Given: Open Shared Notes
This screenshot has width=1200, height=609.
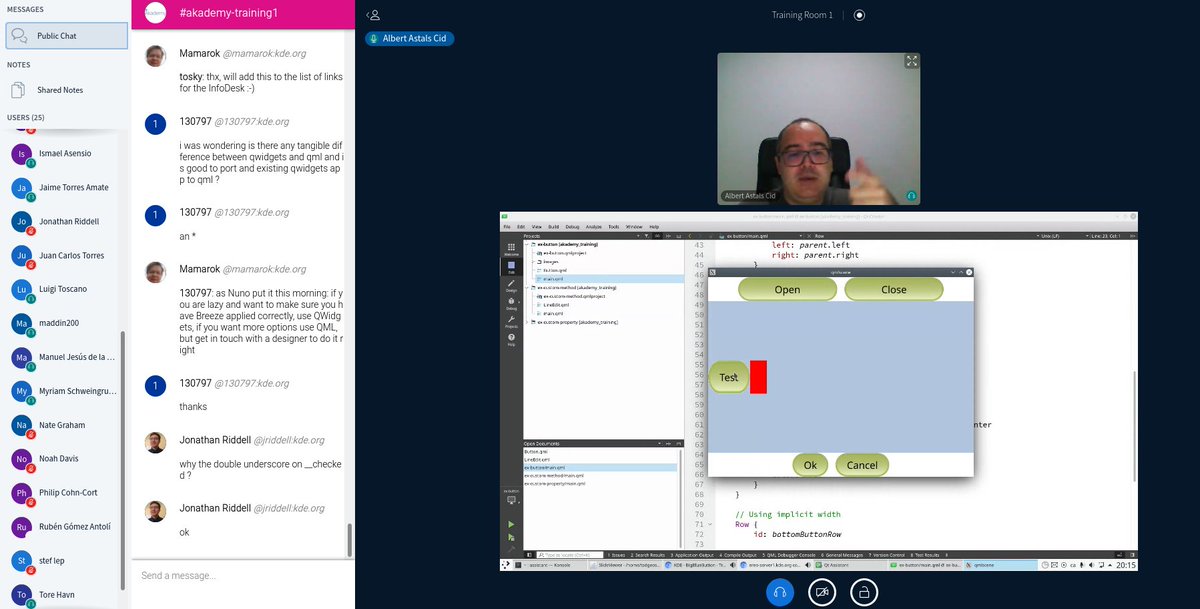Looking at the screenshot, I should 66,90.
